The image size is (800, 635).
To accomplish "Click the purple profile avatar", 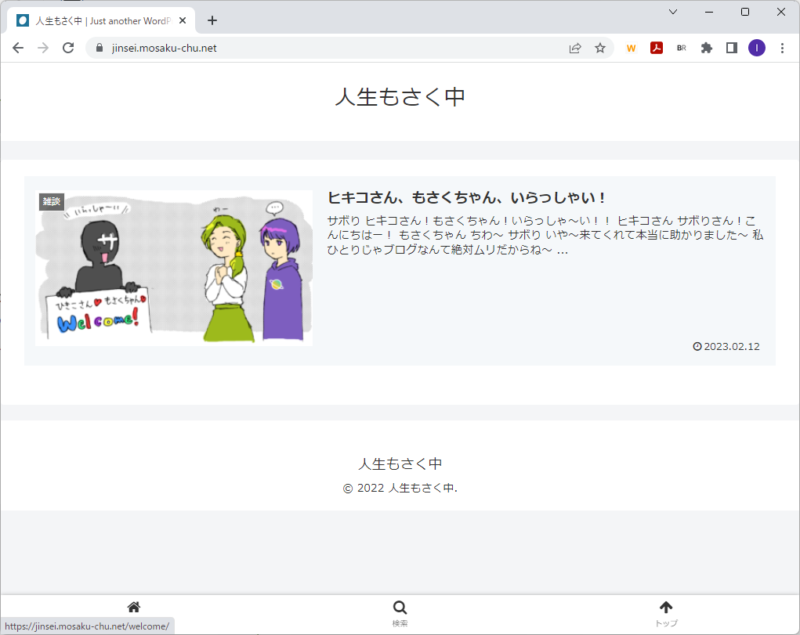I will click(757, 47).
